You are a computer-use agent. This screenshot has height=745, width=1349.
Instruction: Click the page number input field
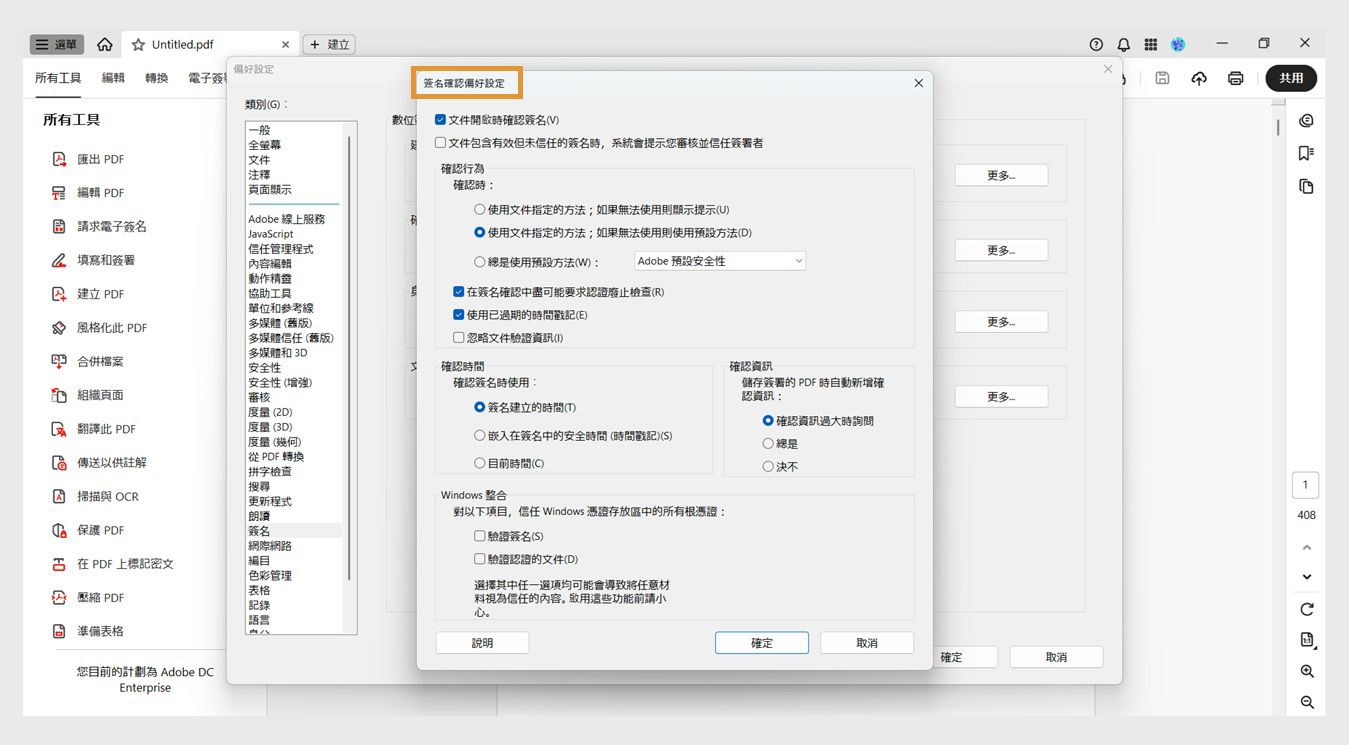[x=1306, y=484]
